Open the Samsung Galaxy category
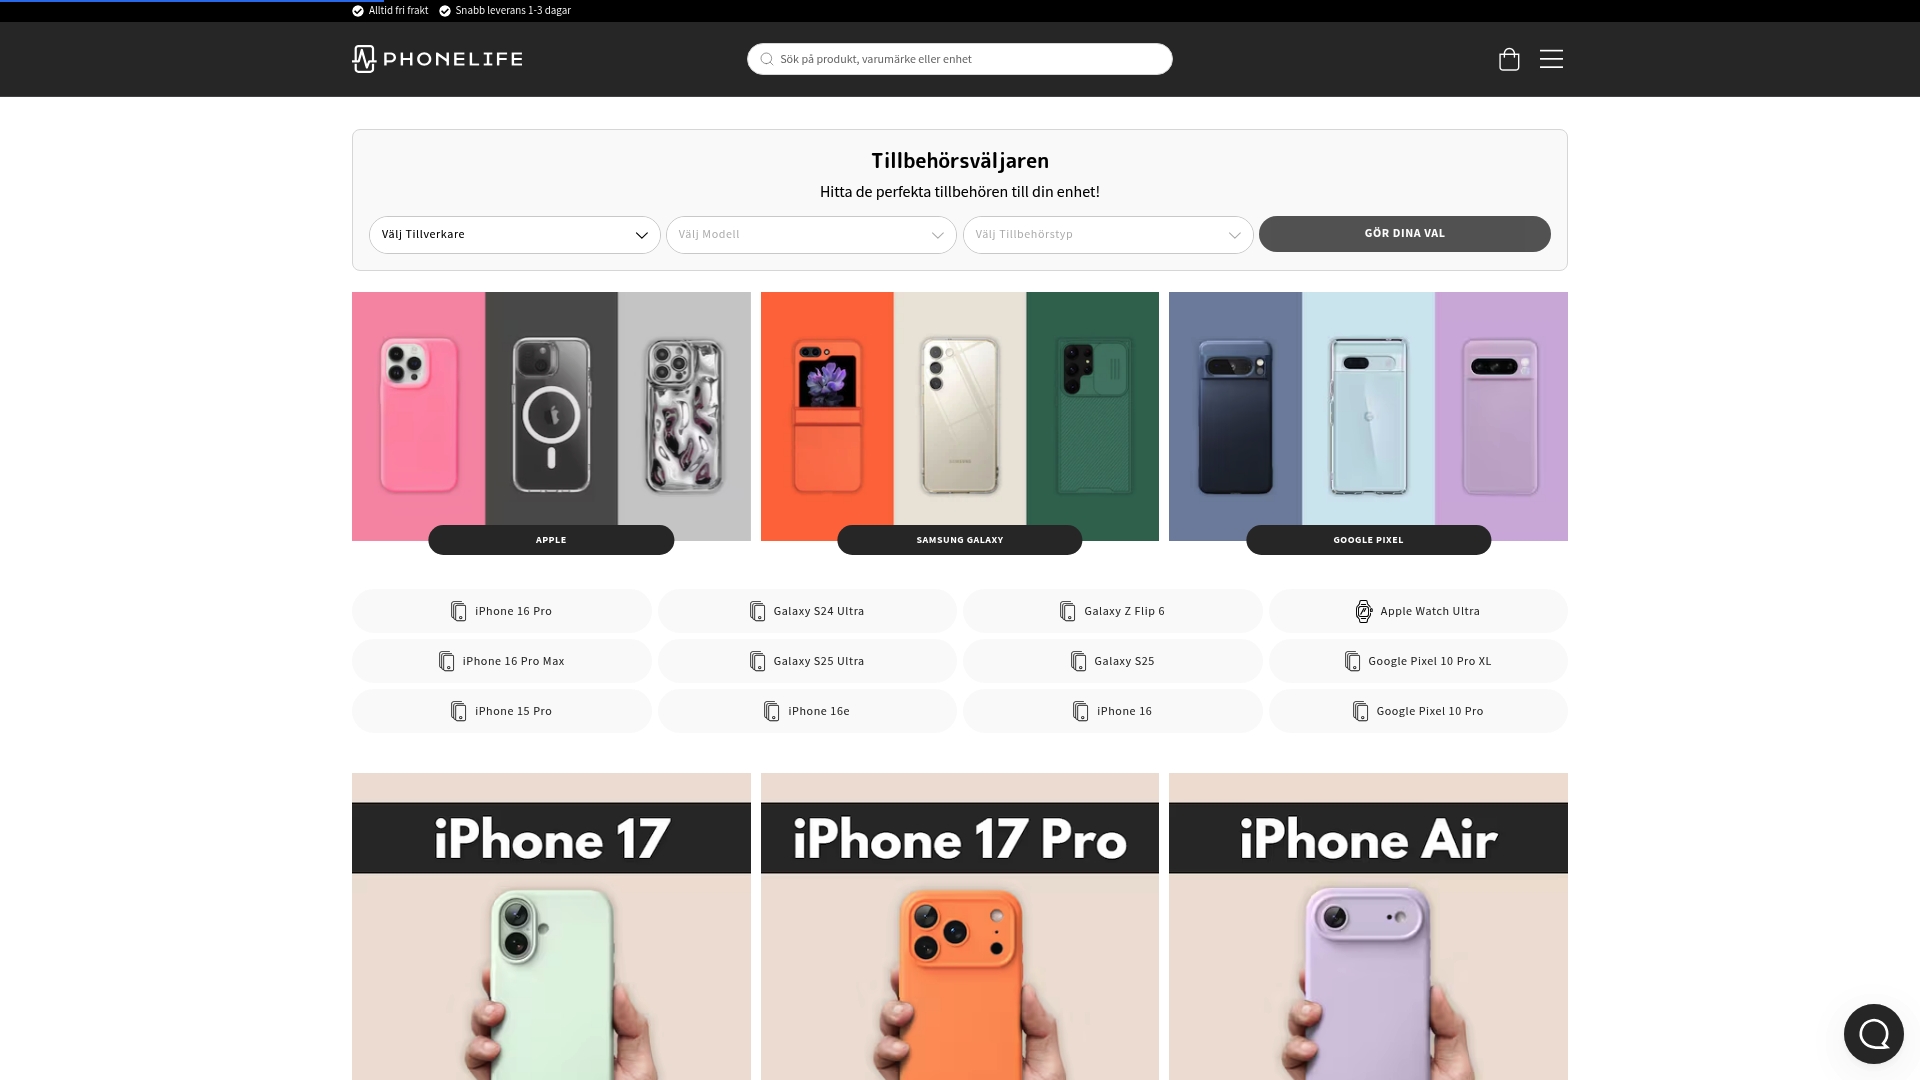Viewport: 1920px width, 1080px height. click(959, 540)
